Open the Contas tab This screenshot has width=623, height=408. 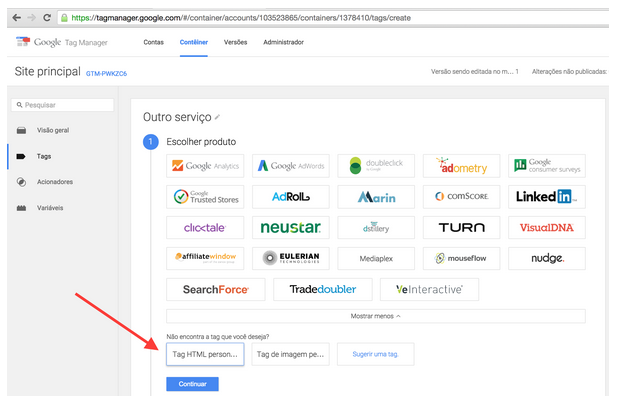[153, 42]
